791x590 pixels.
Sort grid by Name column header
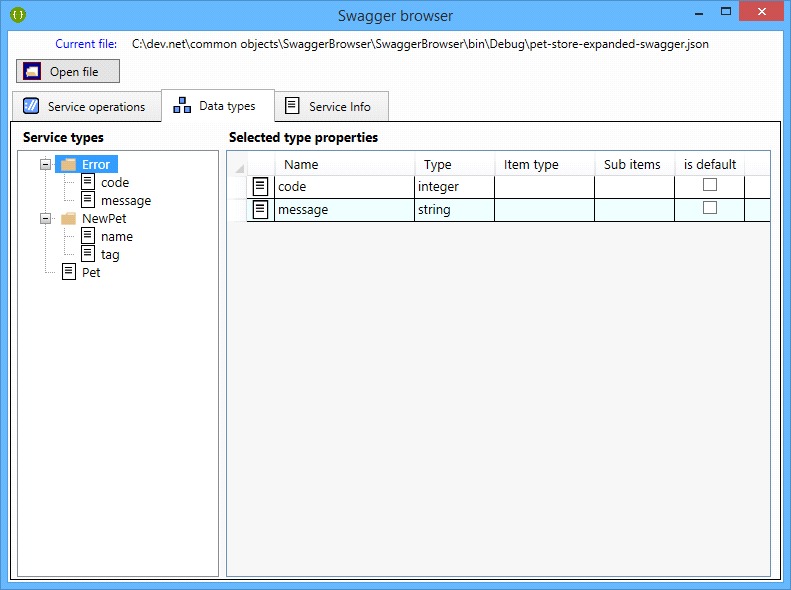[345, 164]
